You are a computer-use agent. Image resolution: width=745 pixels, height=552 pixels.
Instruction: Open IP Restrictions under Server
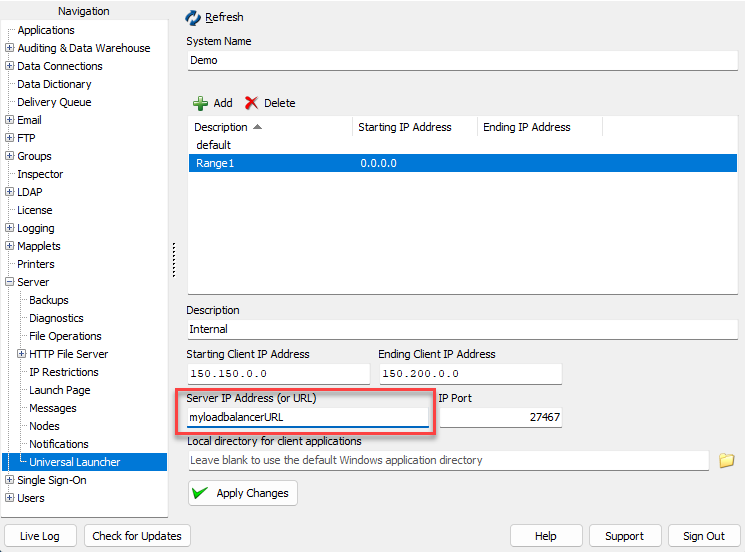[x=64, y=372]
